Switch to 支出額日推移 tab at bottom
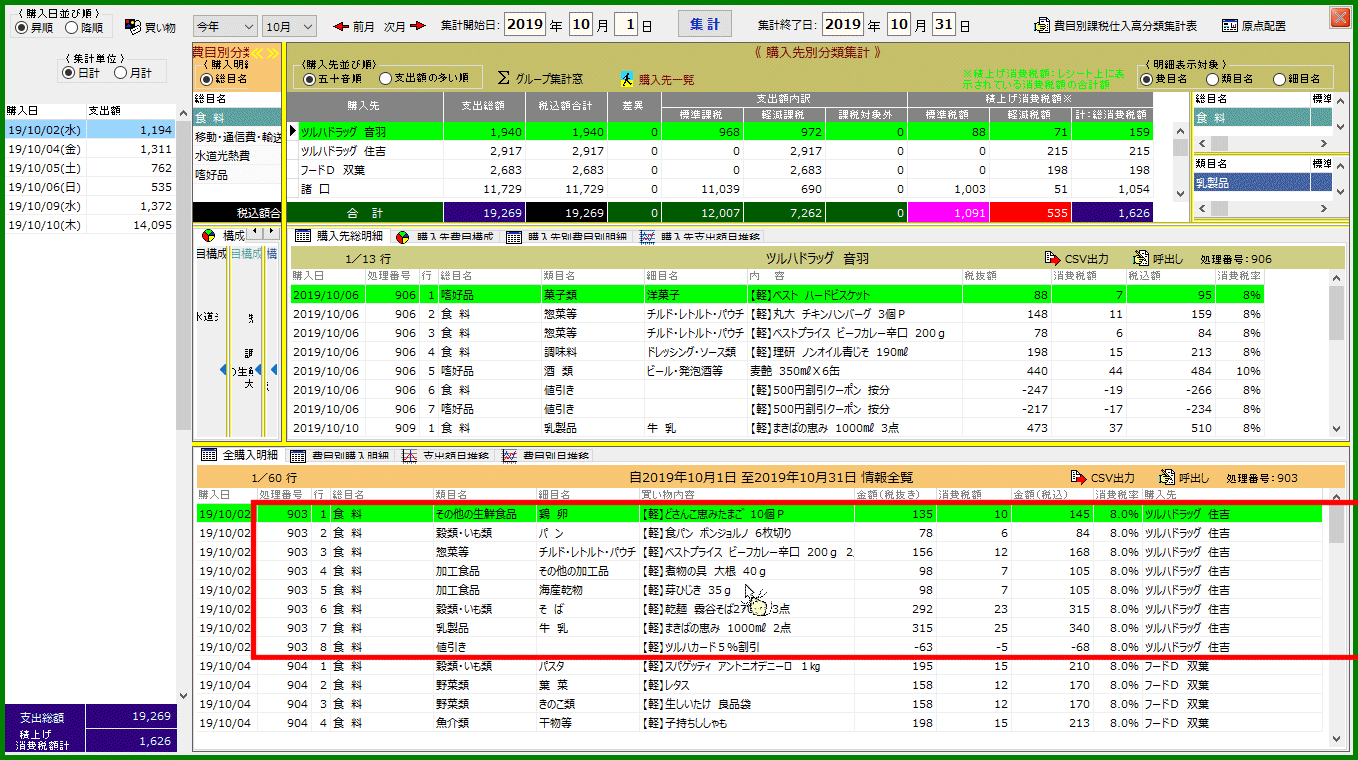 click(447, 455)
